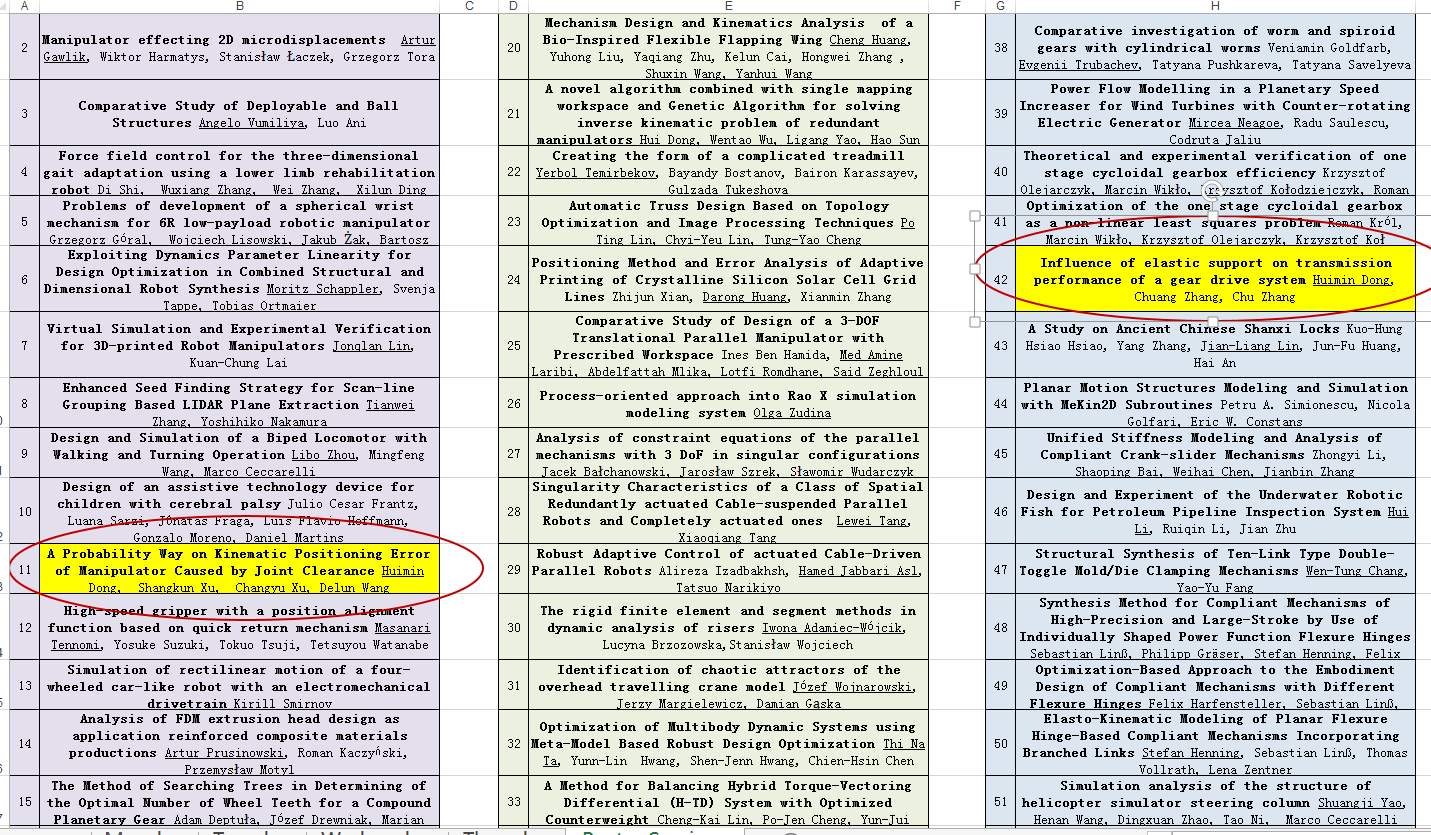Viewport: 1431px width, 835px height.
Task: Select 'Elasto-Kinematic Modeling of Planar Flexure' cell
Action: (x=1215, y=744)
